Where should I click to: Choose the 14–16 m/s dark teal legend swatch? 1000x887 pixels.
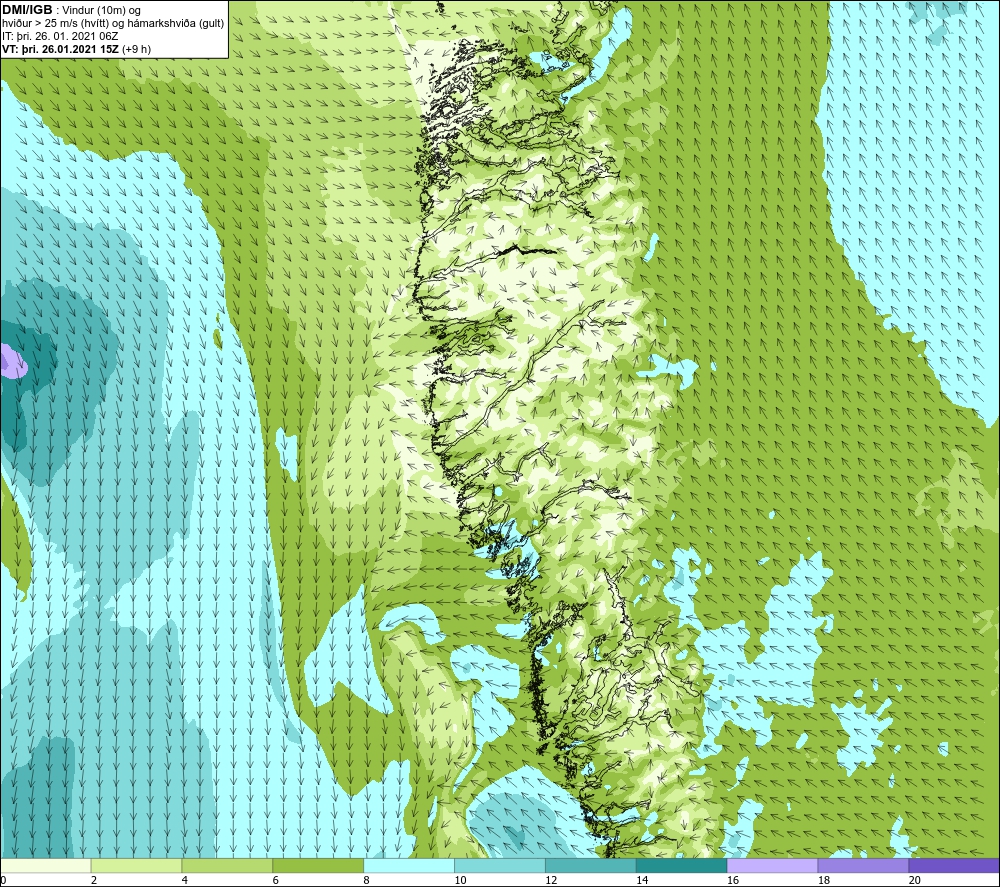coord(681,866)
